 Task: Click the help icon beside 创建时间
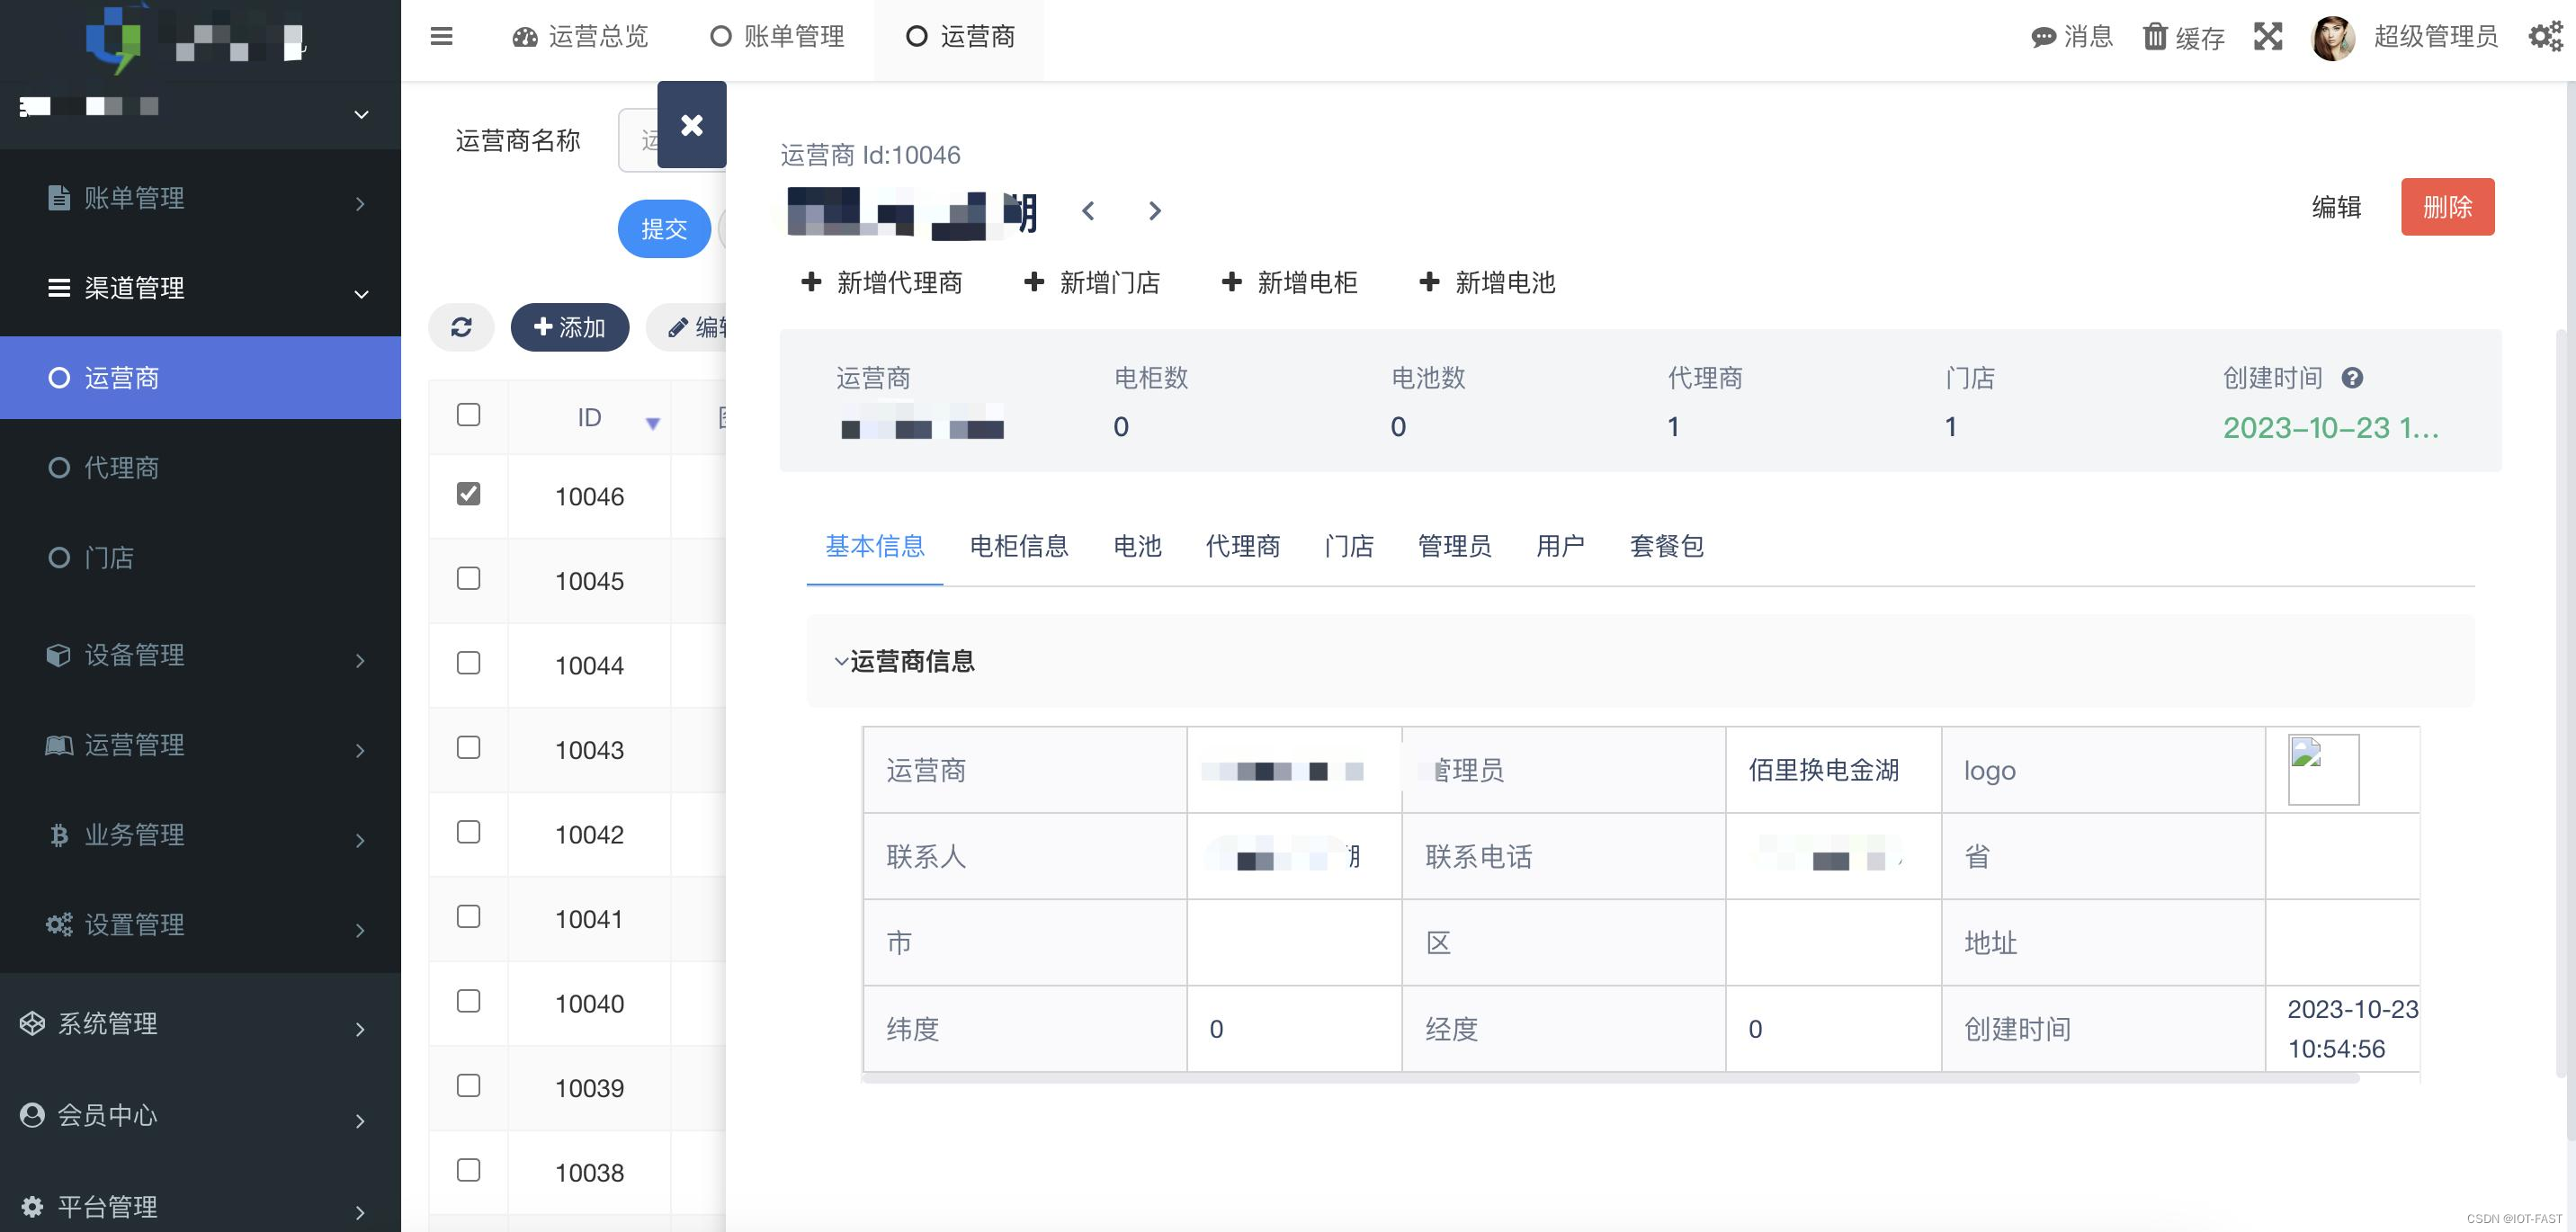pos(2353,378)
